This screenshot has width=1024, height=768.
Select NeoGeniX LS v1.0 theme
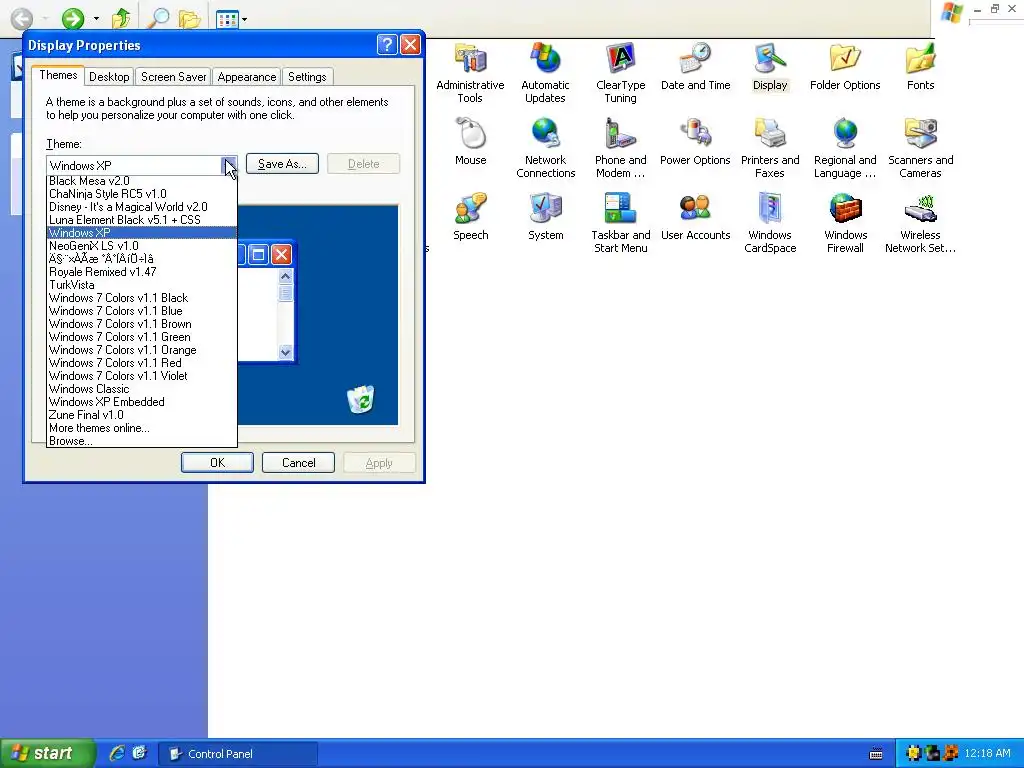click(x=142, y=246)
